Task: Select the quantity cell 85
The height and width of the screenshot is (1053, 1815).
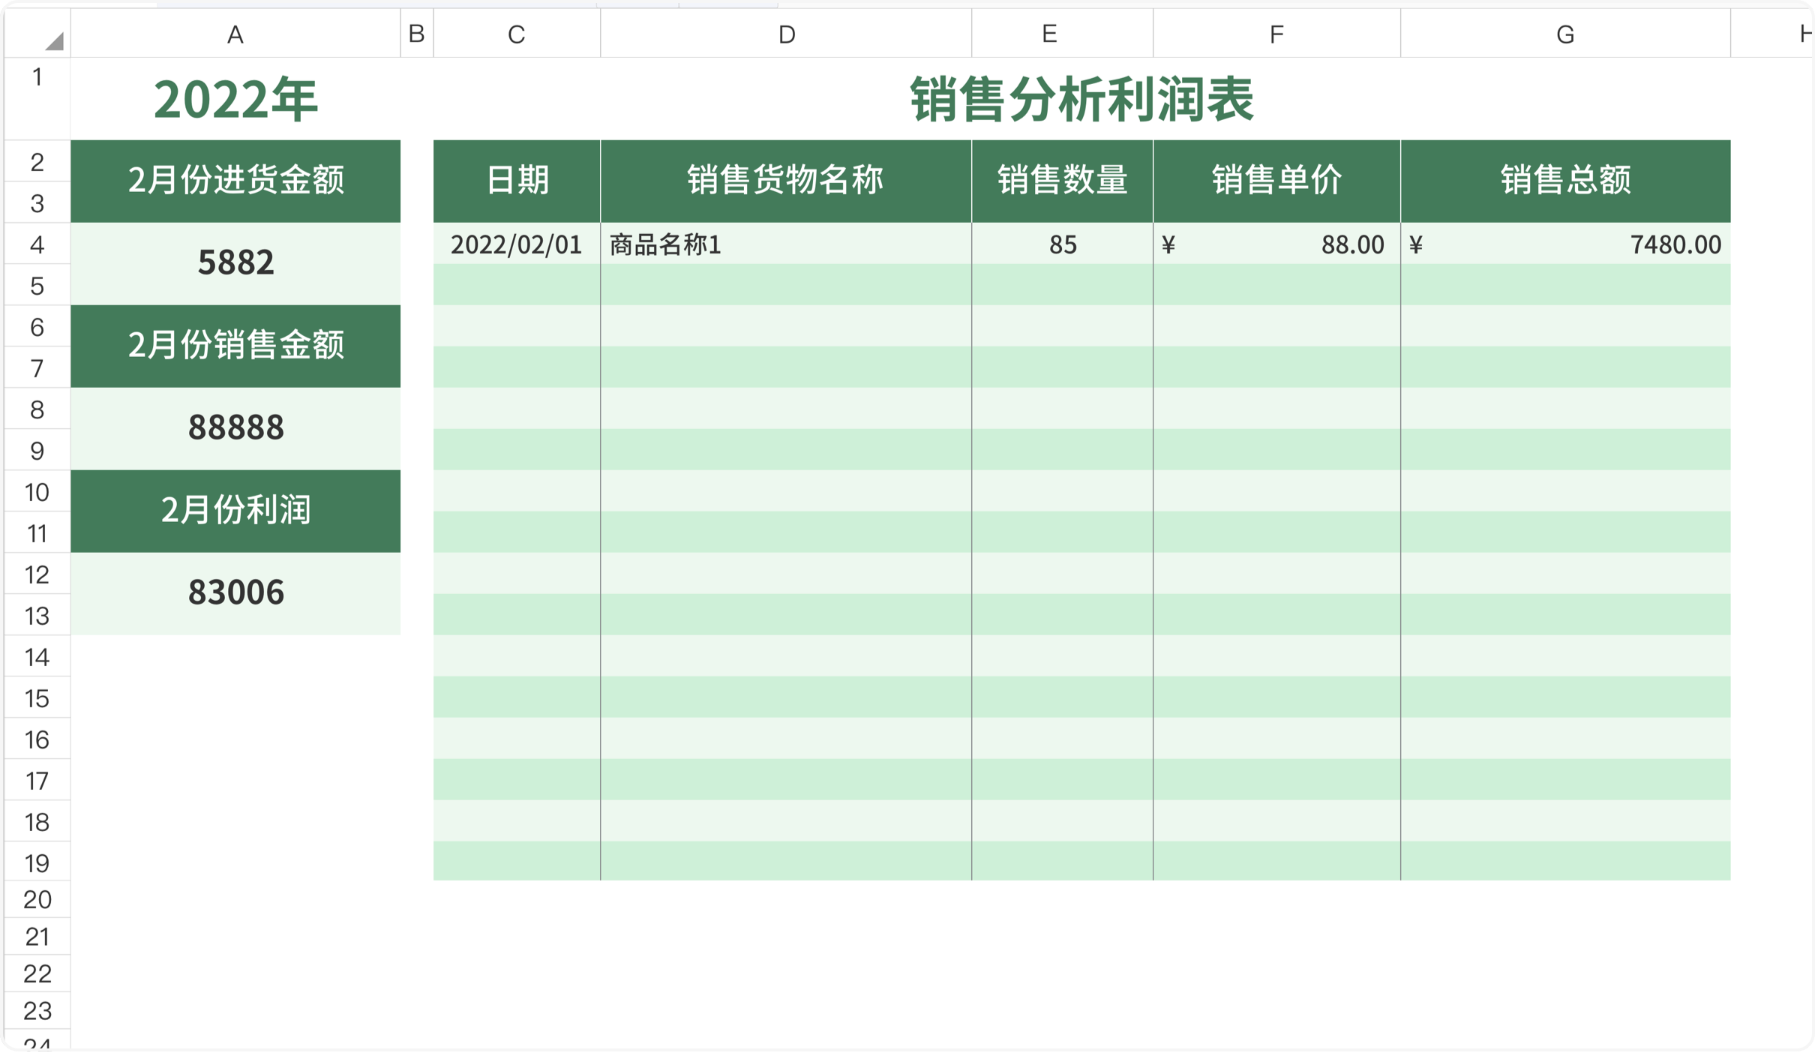Action: coord(1062,244)
